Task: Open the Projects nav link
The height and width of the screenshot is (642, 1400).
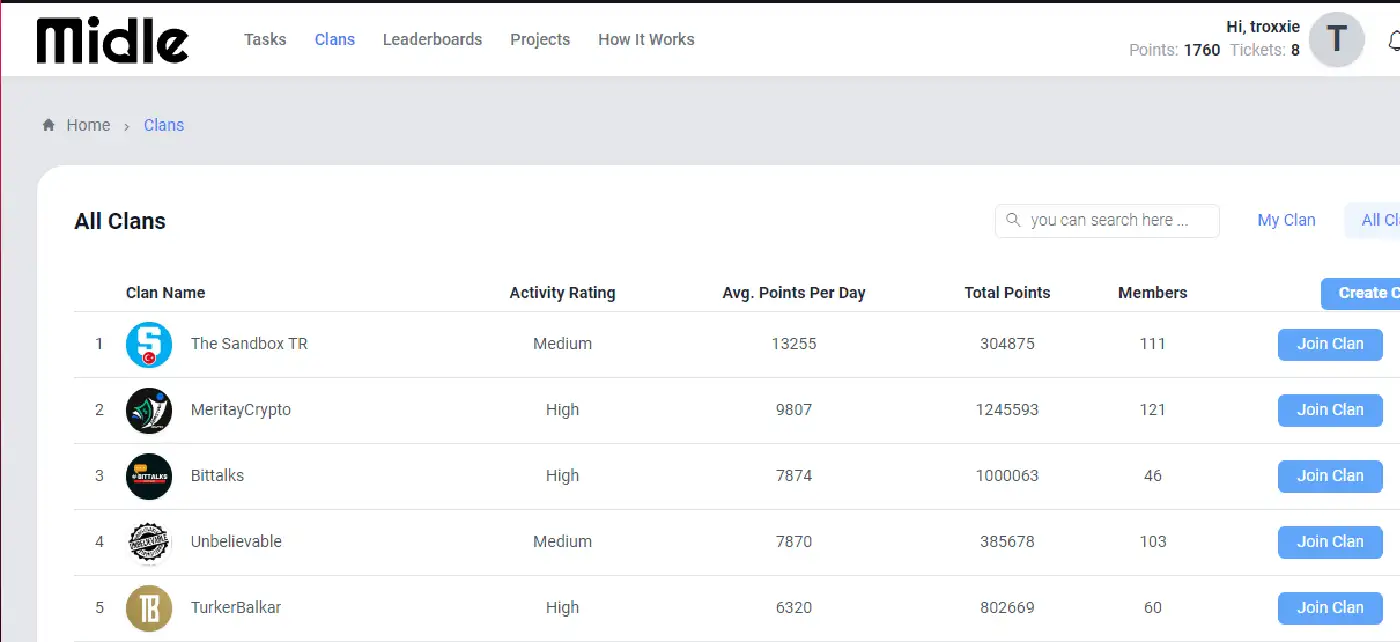Action: tap(540, 40)
